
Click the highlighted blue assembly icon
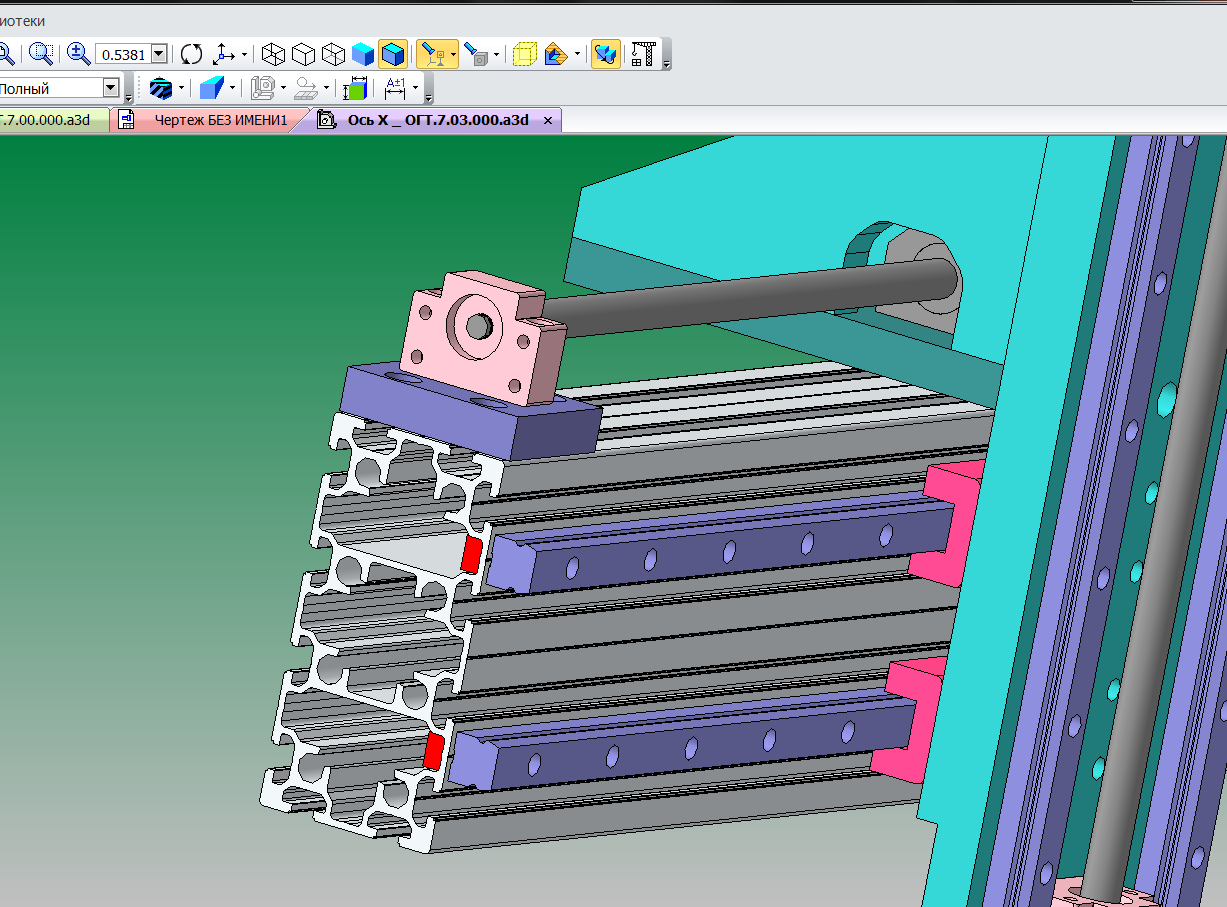(x=605, y=54)
